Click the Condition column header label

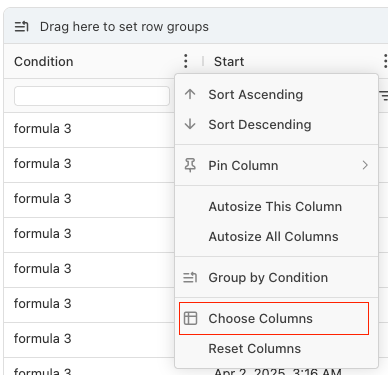pyautogui.click(x=44, y=62)
